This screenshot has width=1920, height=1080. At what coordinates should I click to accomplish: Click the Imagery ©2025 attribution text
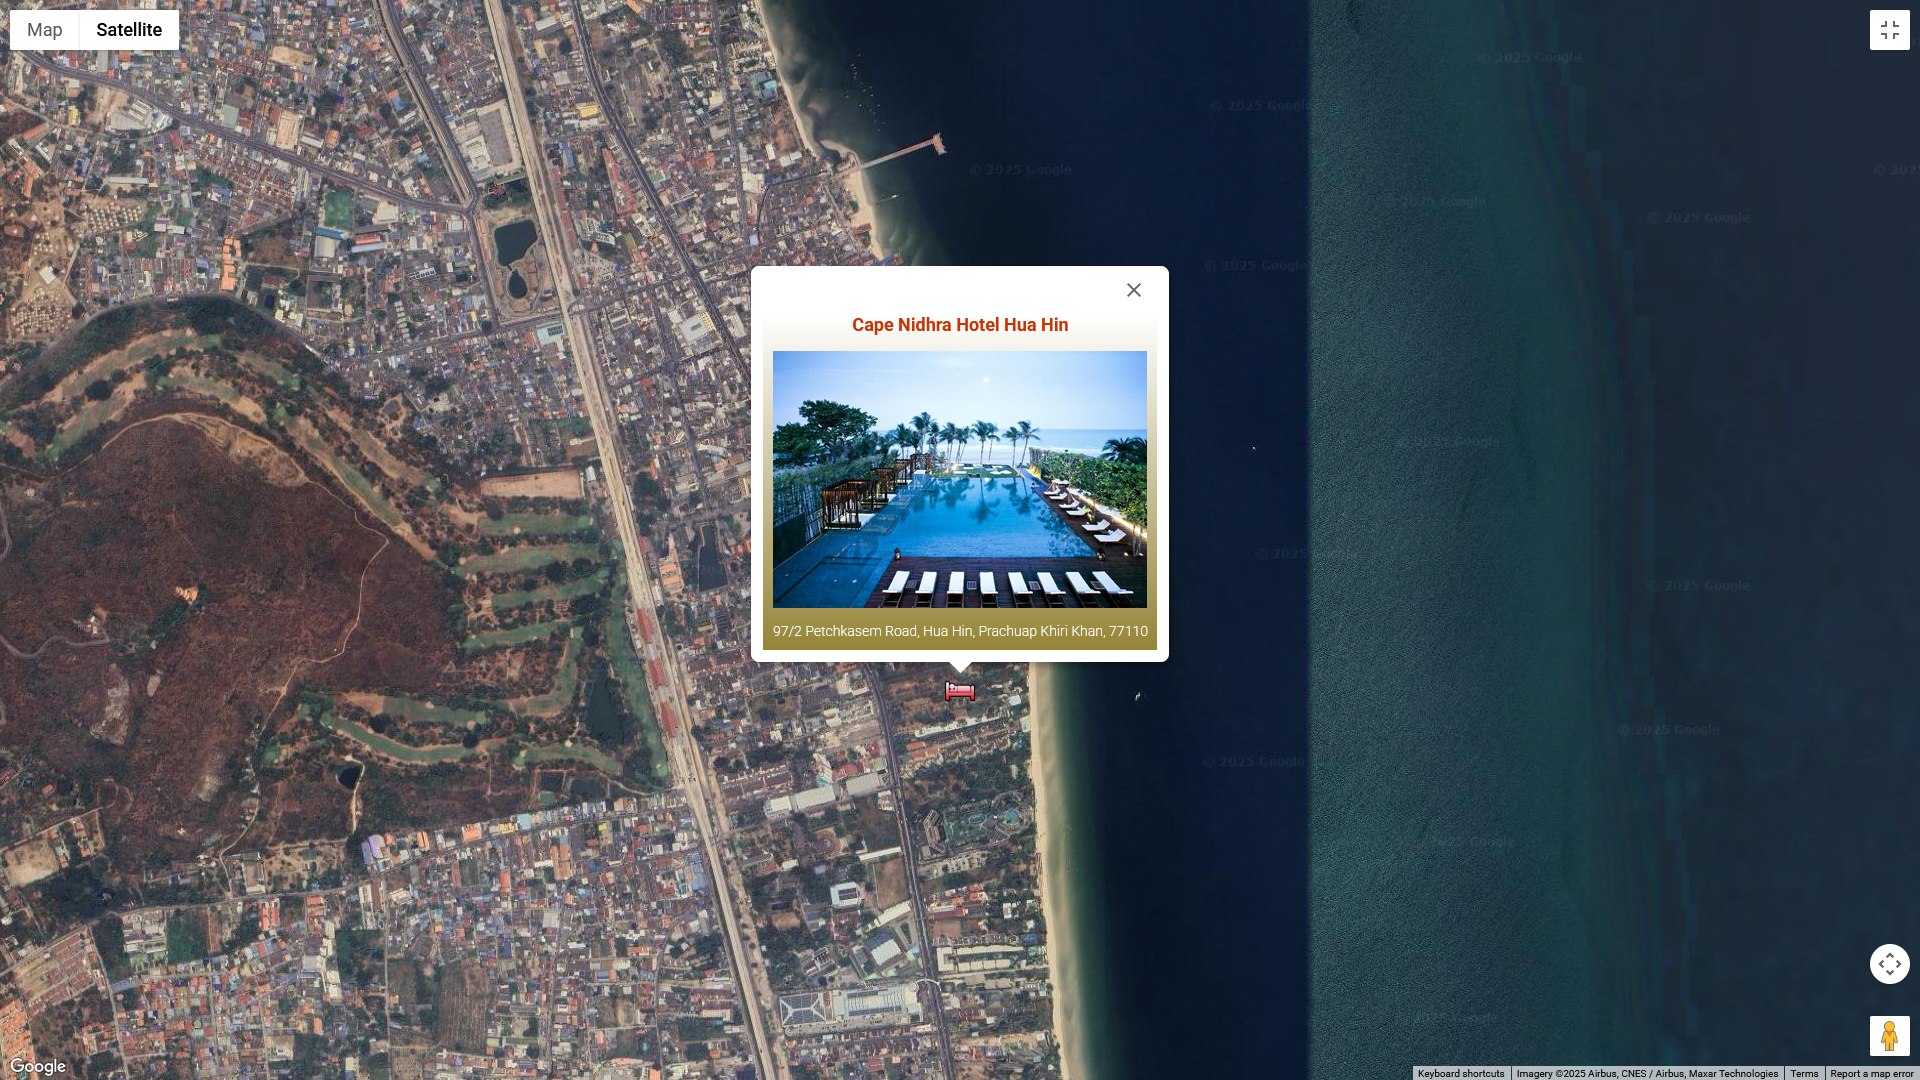click(x=1646, y=1073)
